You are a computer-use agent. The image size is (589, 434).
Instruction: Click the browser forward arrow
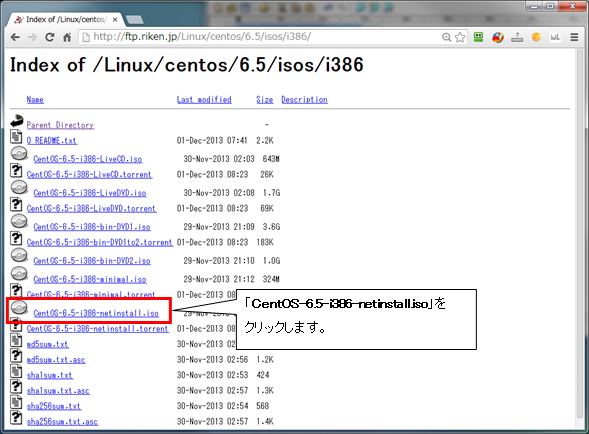pos(32,37)
